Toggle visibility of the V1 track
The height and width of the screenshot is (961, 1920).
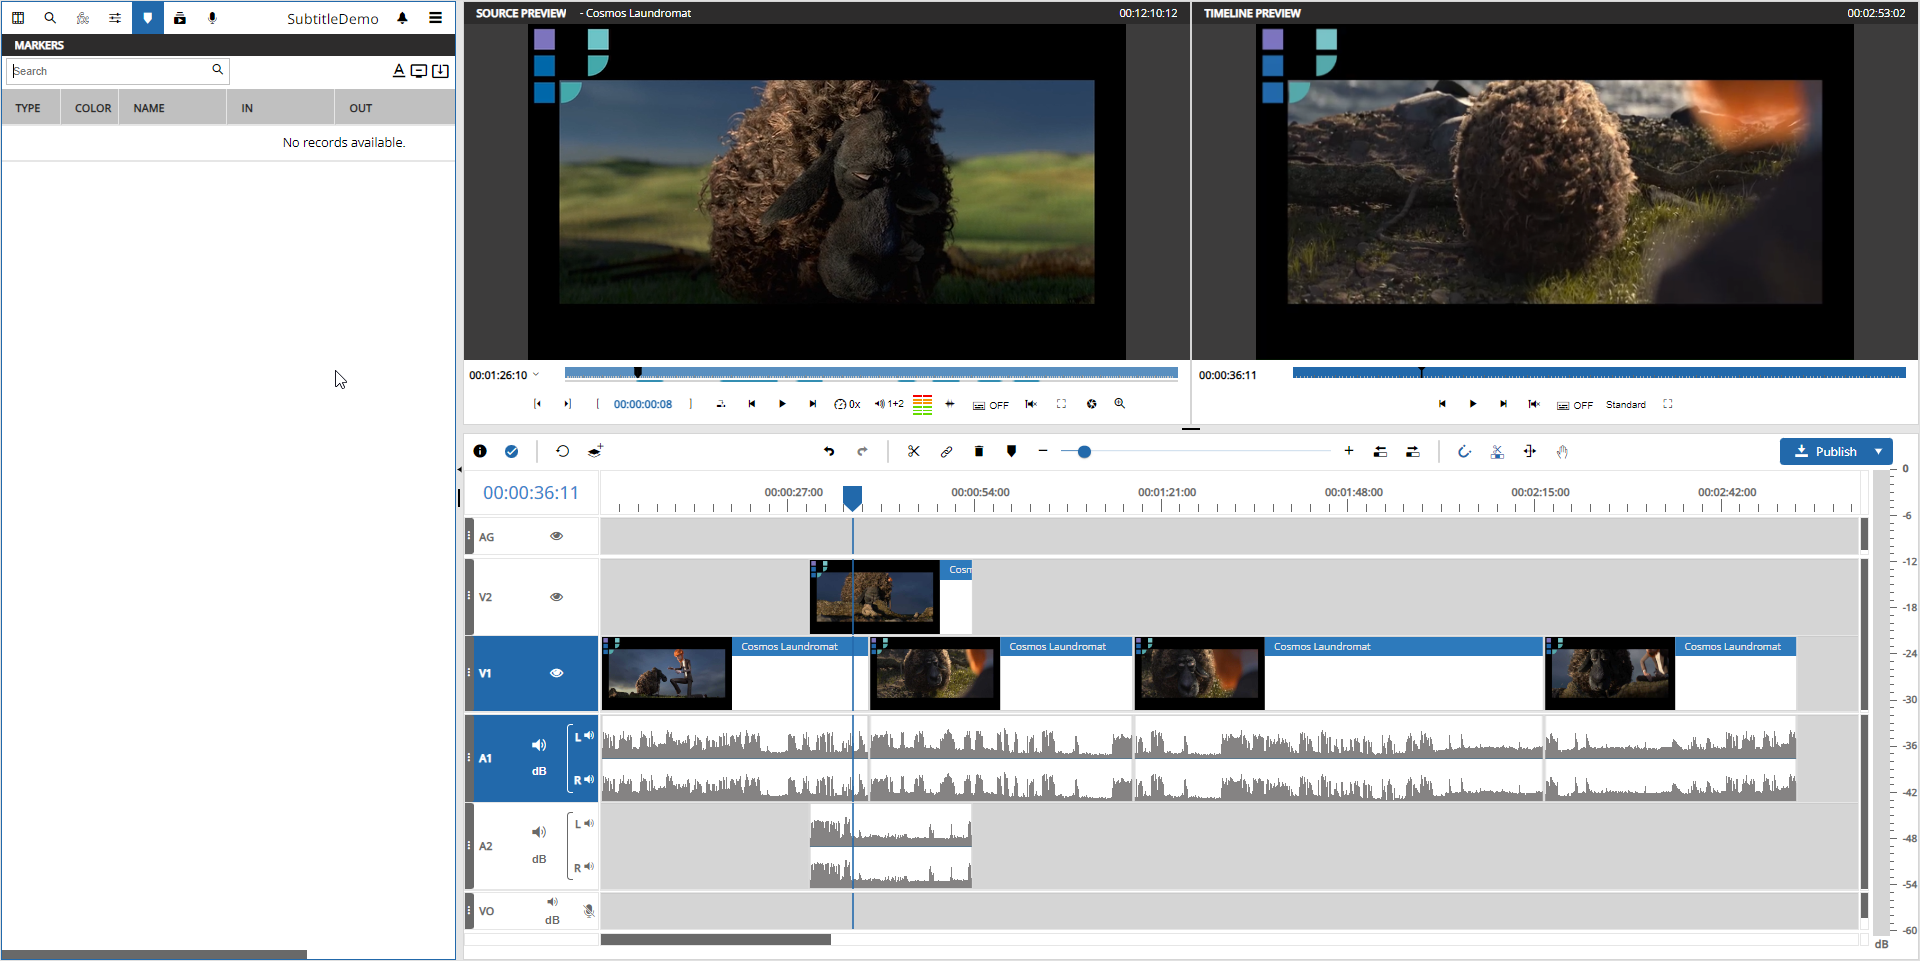coord(557,673)
